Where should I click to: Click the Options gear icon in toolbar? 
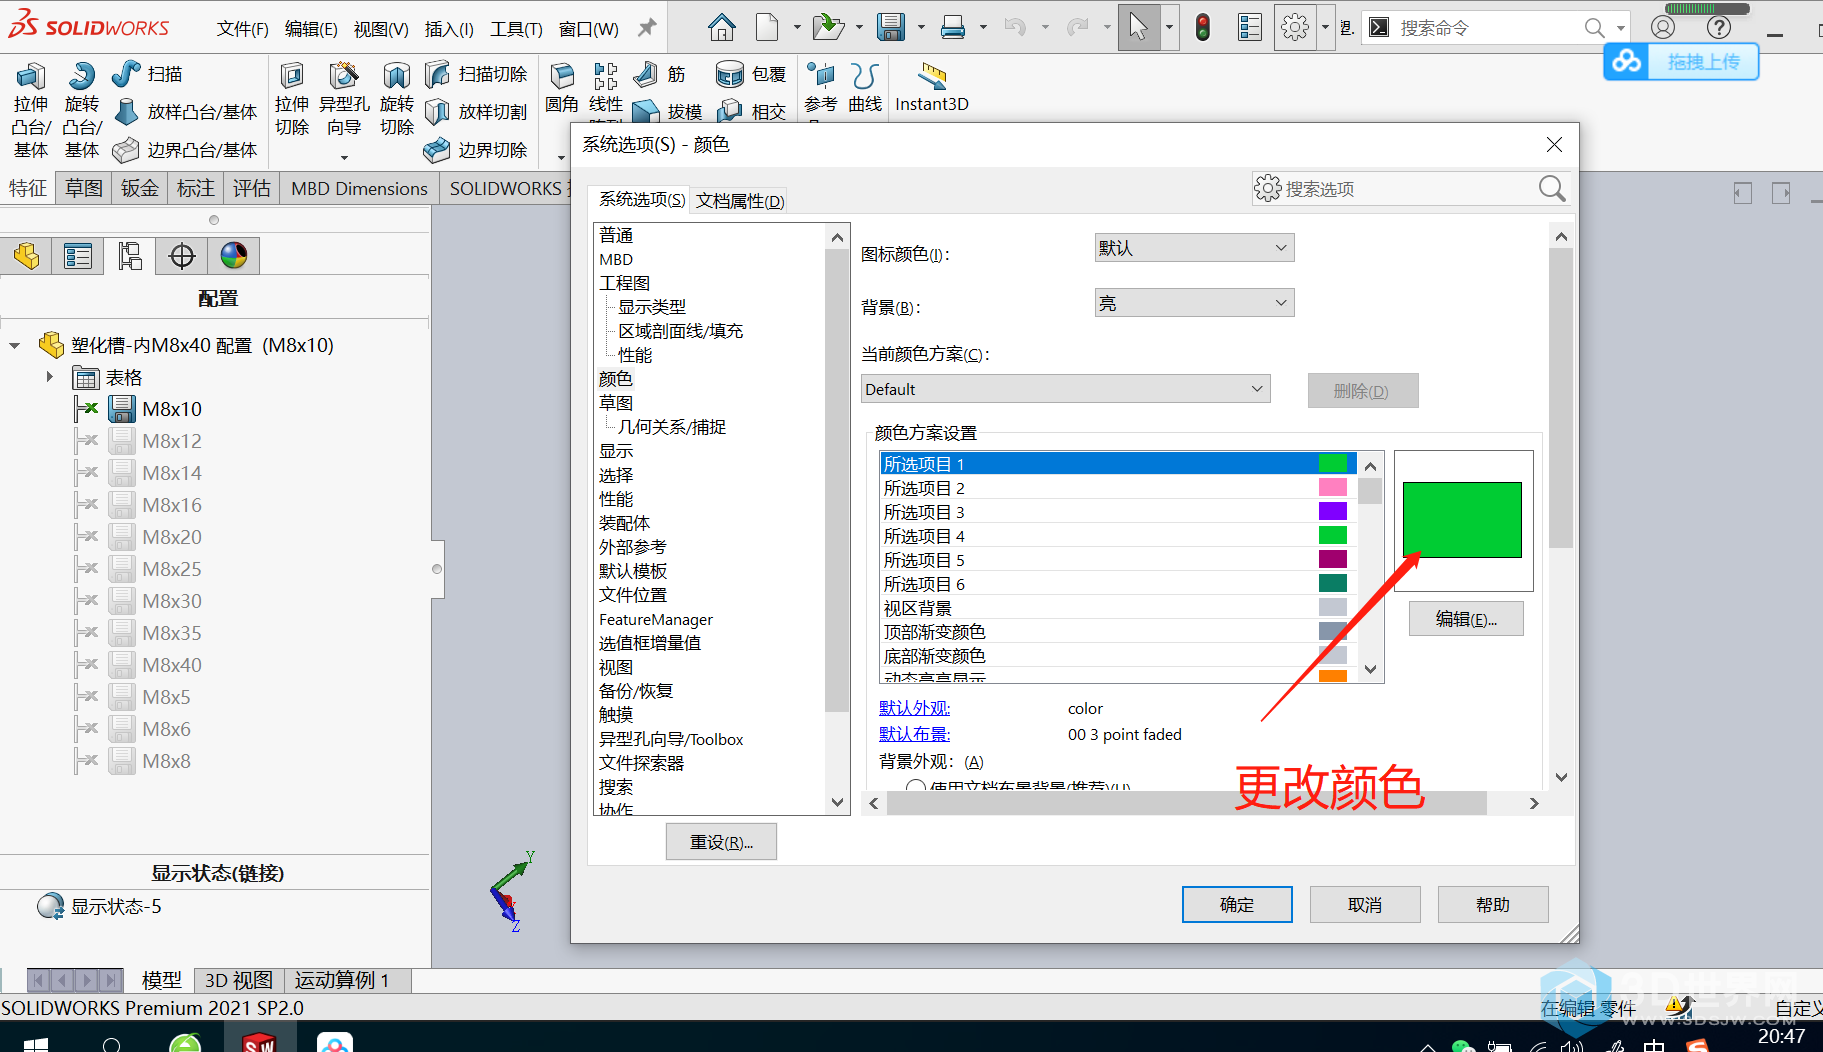pyautogui.click(x=1294, y=27)
